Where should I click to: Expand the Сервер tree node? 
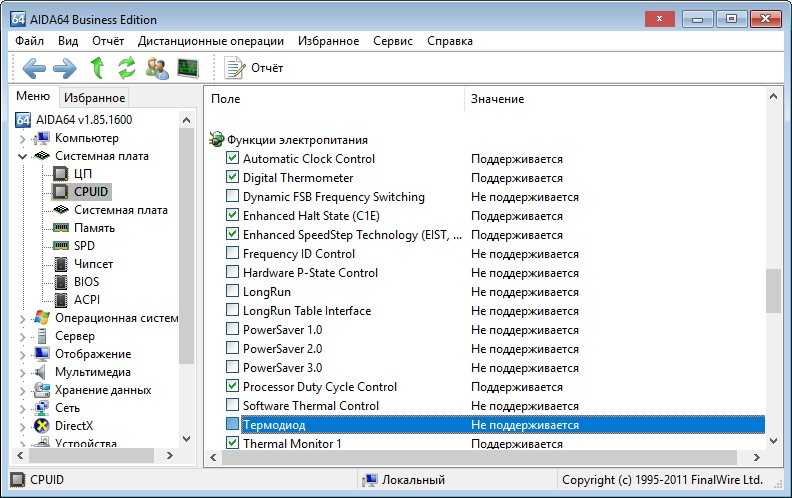22,337
